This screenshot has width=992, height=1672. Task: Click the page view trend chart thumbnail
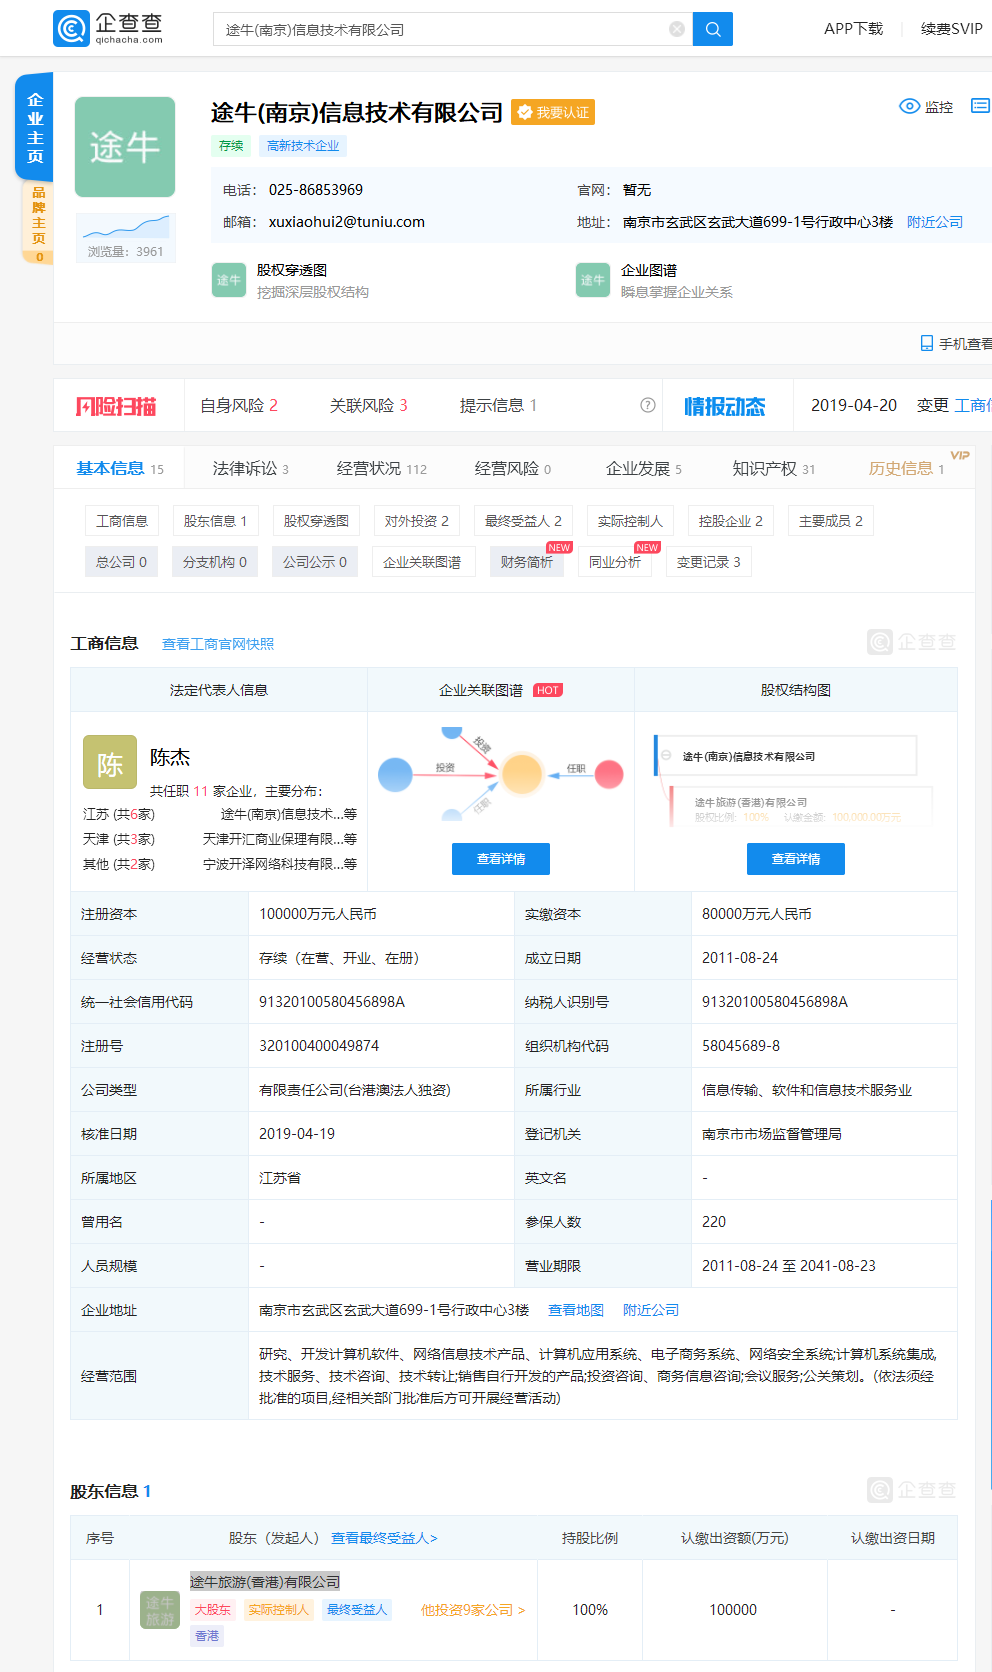125,227
